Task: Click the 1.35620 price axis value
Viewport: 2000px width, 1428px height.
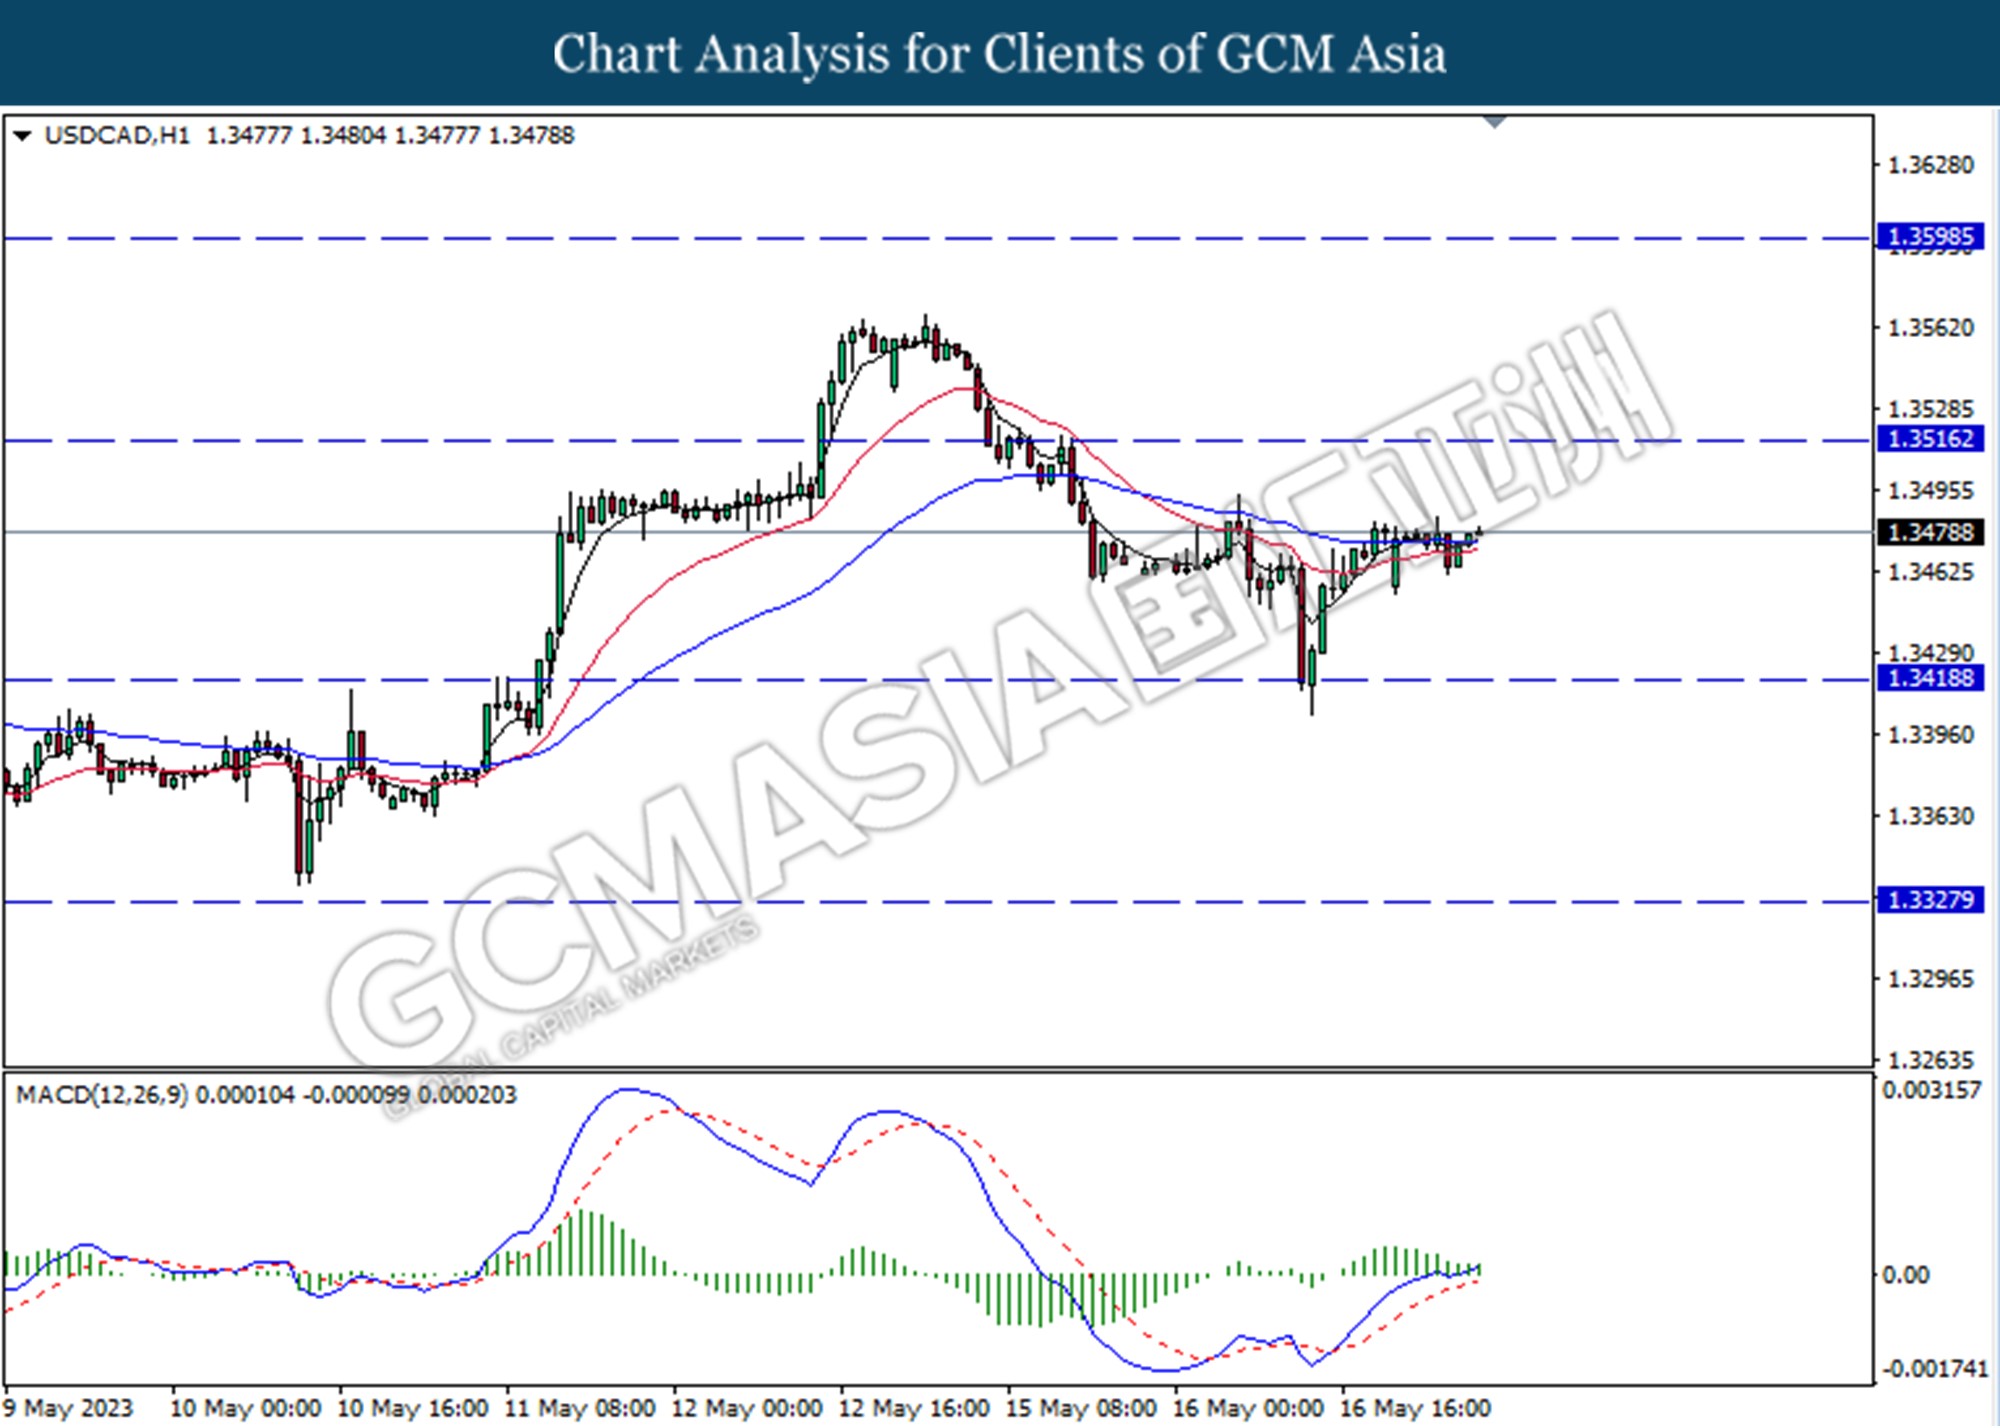Action: pos(1930,328)
